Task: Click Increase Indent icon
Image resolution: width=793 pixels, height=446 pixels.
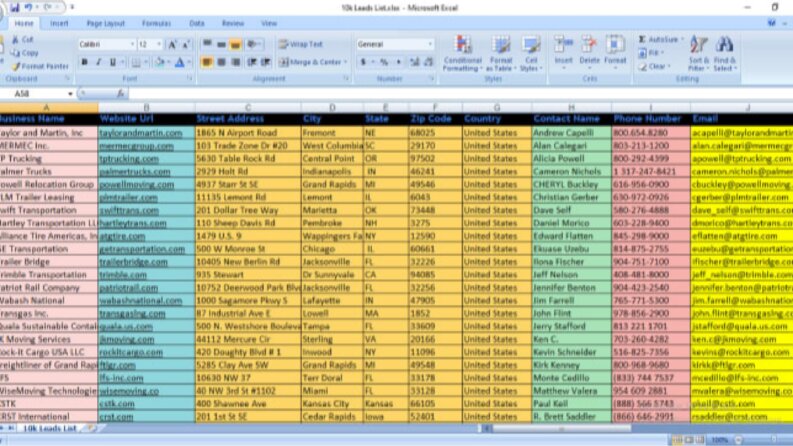Action: tap(266, 62)
